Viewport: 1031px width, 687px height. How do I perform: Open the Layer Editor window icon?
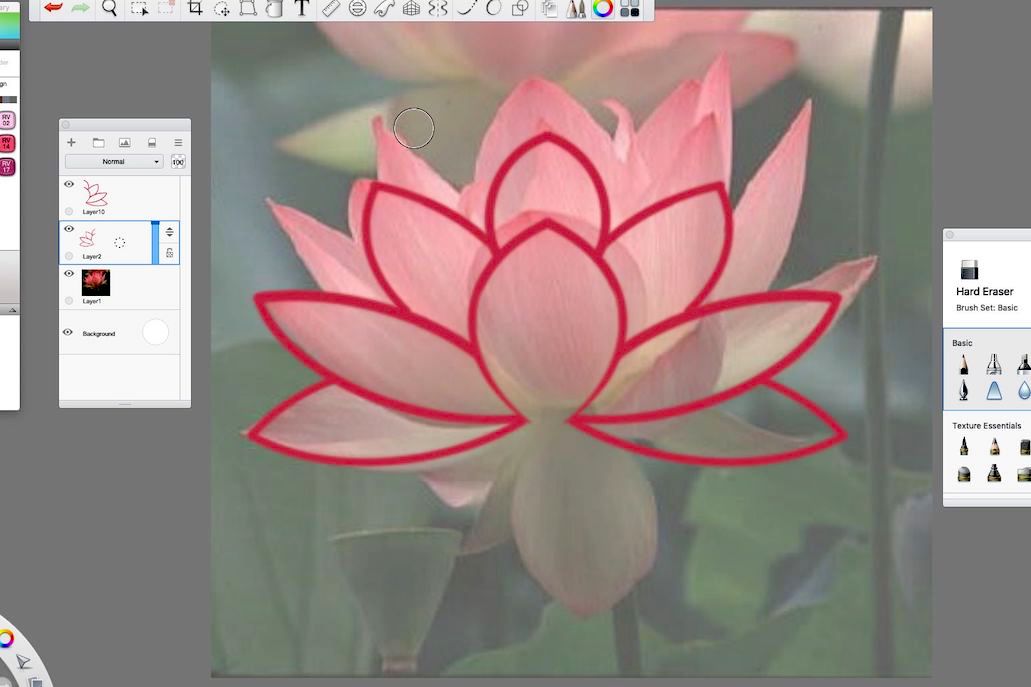pyautogui.click(x=549, y=9)
